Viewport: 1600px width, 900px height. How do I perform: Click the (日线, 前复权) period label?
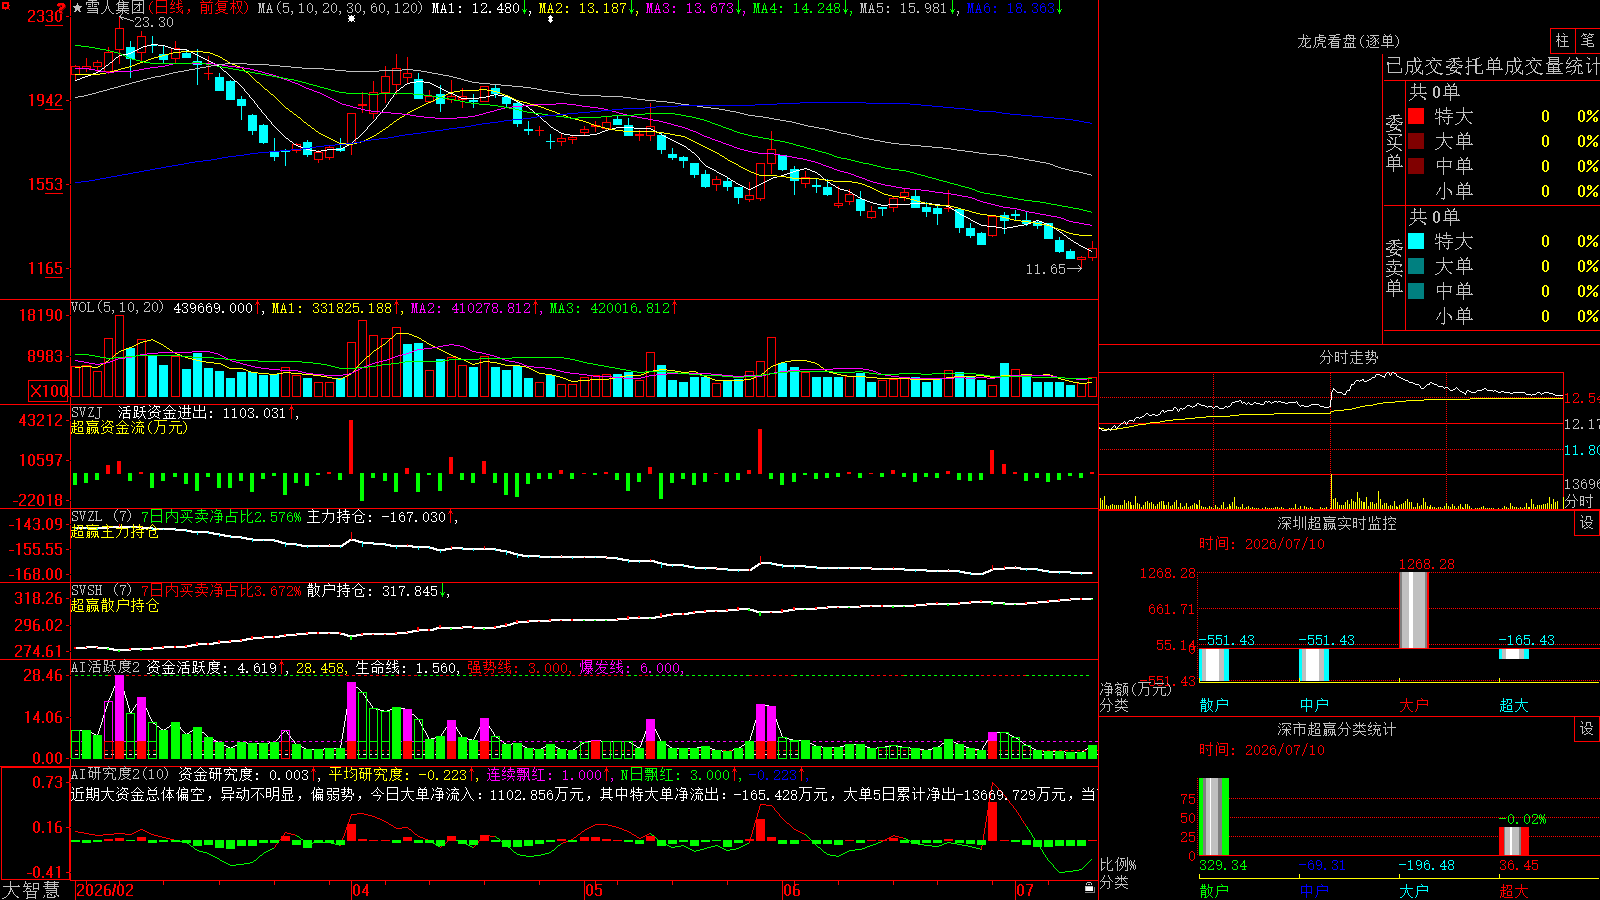(x=199, y=8)
